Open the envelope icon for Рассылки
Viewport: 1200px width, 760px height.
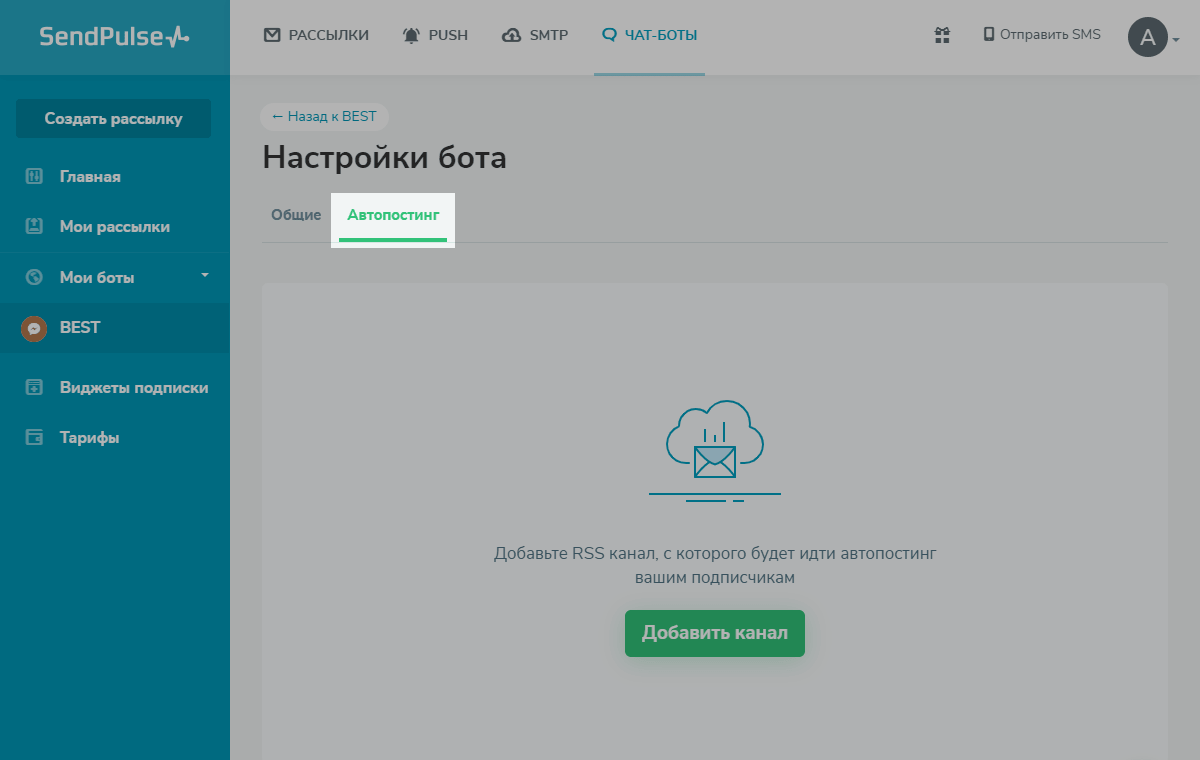272,35
